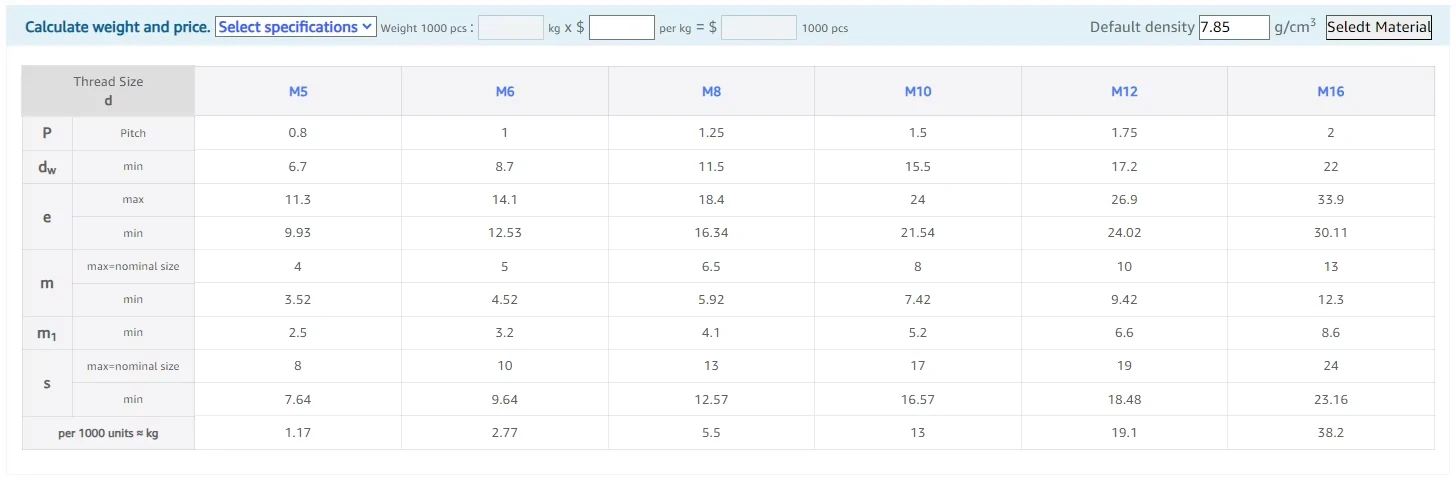Select m min value 12.3
The width and height of the screenshot is (1456, 482).
[1331, 300]
